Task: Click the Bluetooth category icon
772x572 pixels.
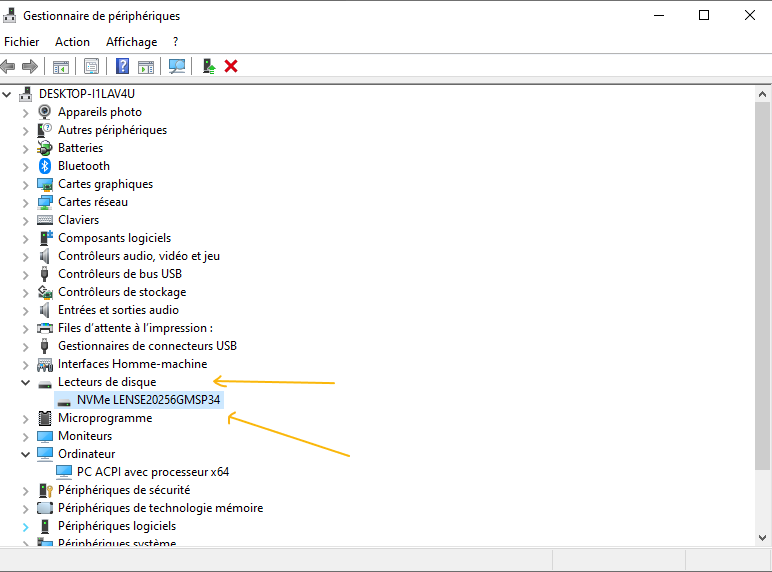Action: pyautogui.click(x=45, y=166)
